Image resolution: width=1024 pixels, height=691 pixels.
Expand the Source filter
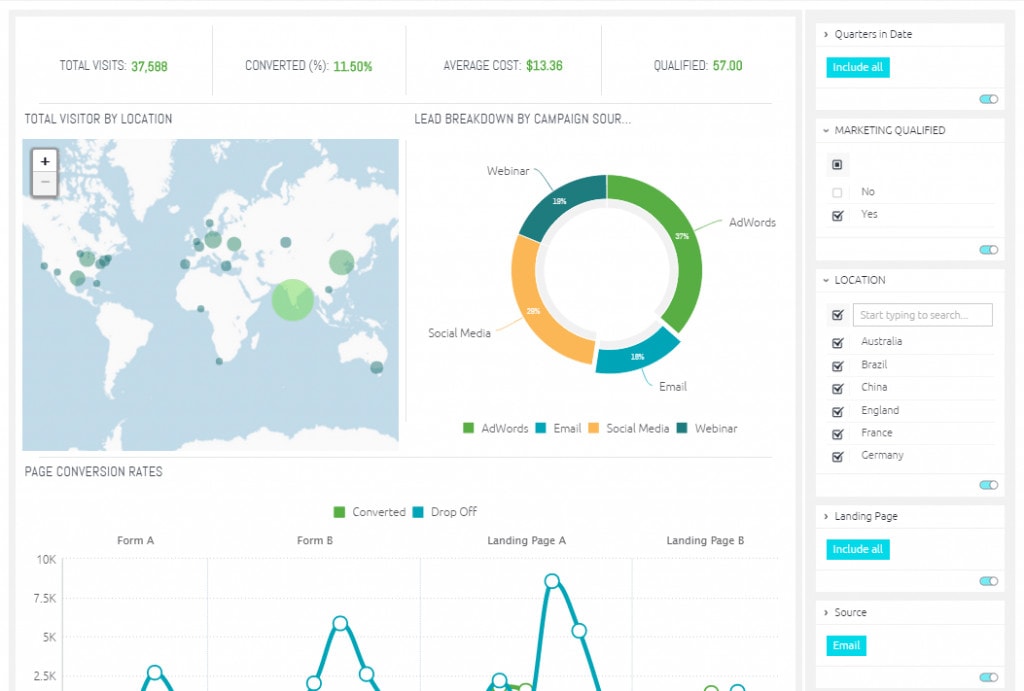826,613
